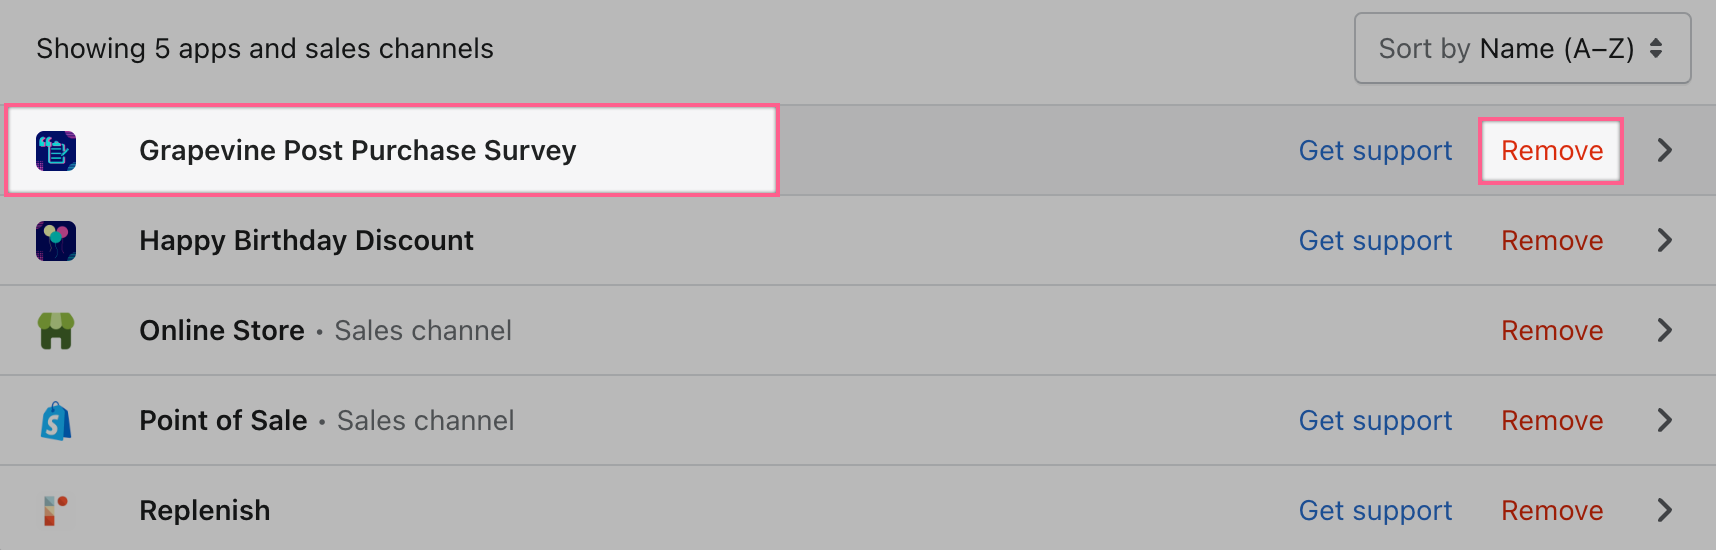Get support for Point of Sale
Viewport: 1716px width, 550px height.
[x=1375, y=420]
